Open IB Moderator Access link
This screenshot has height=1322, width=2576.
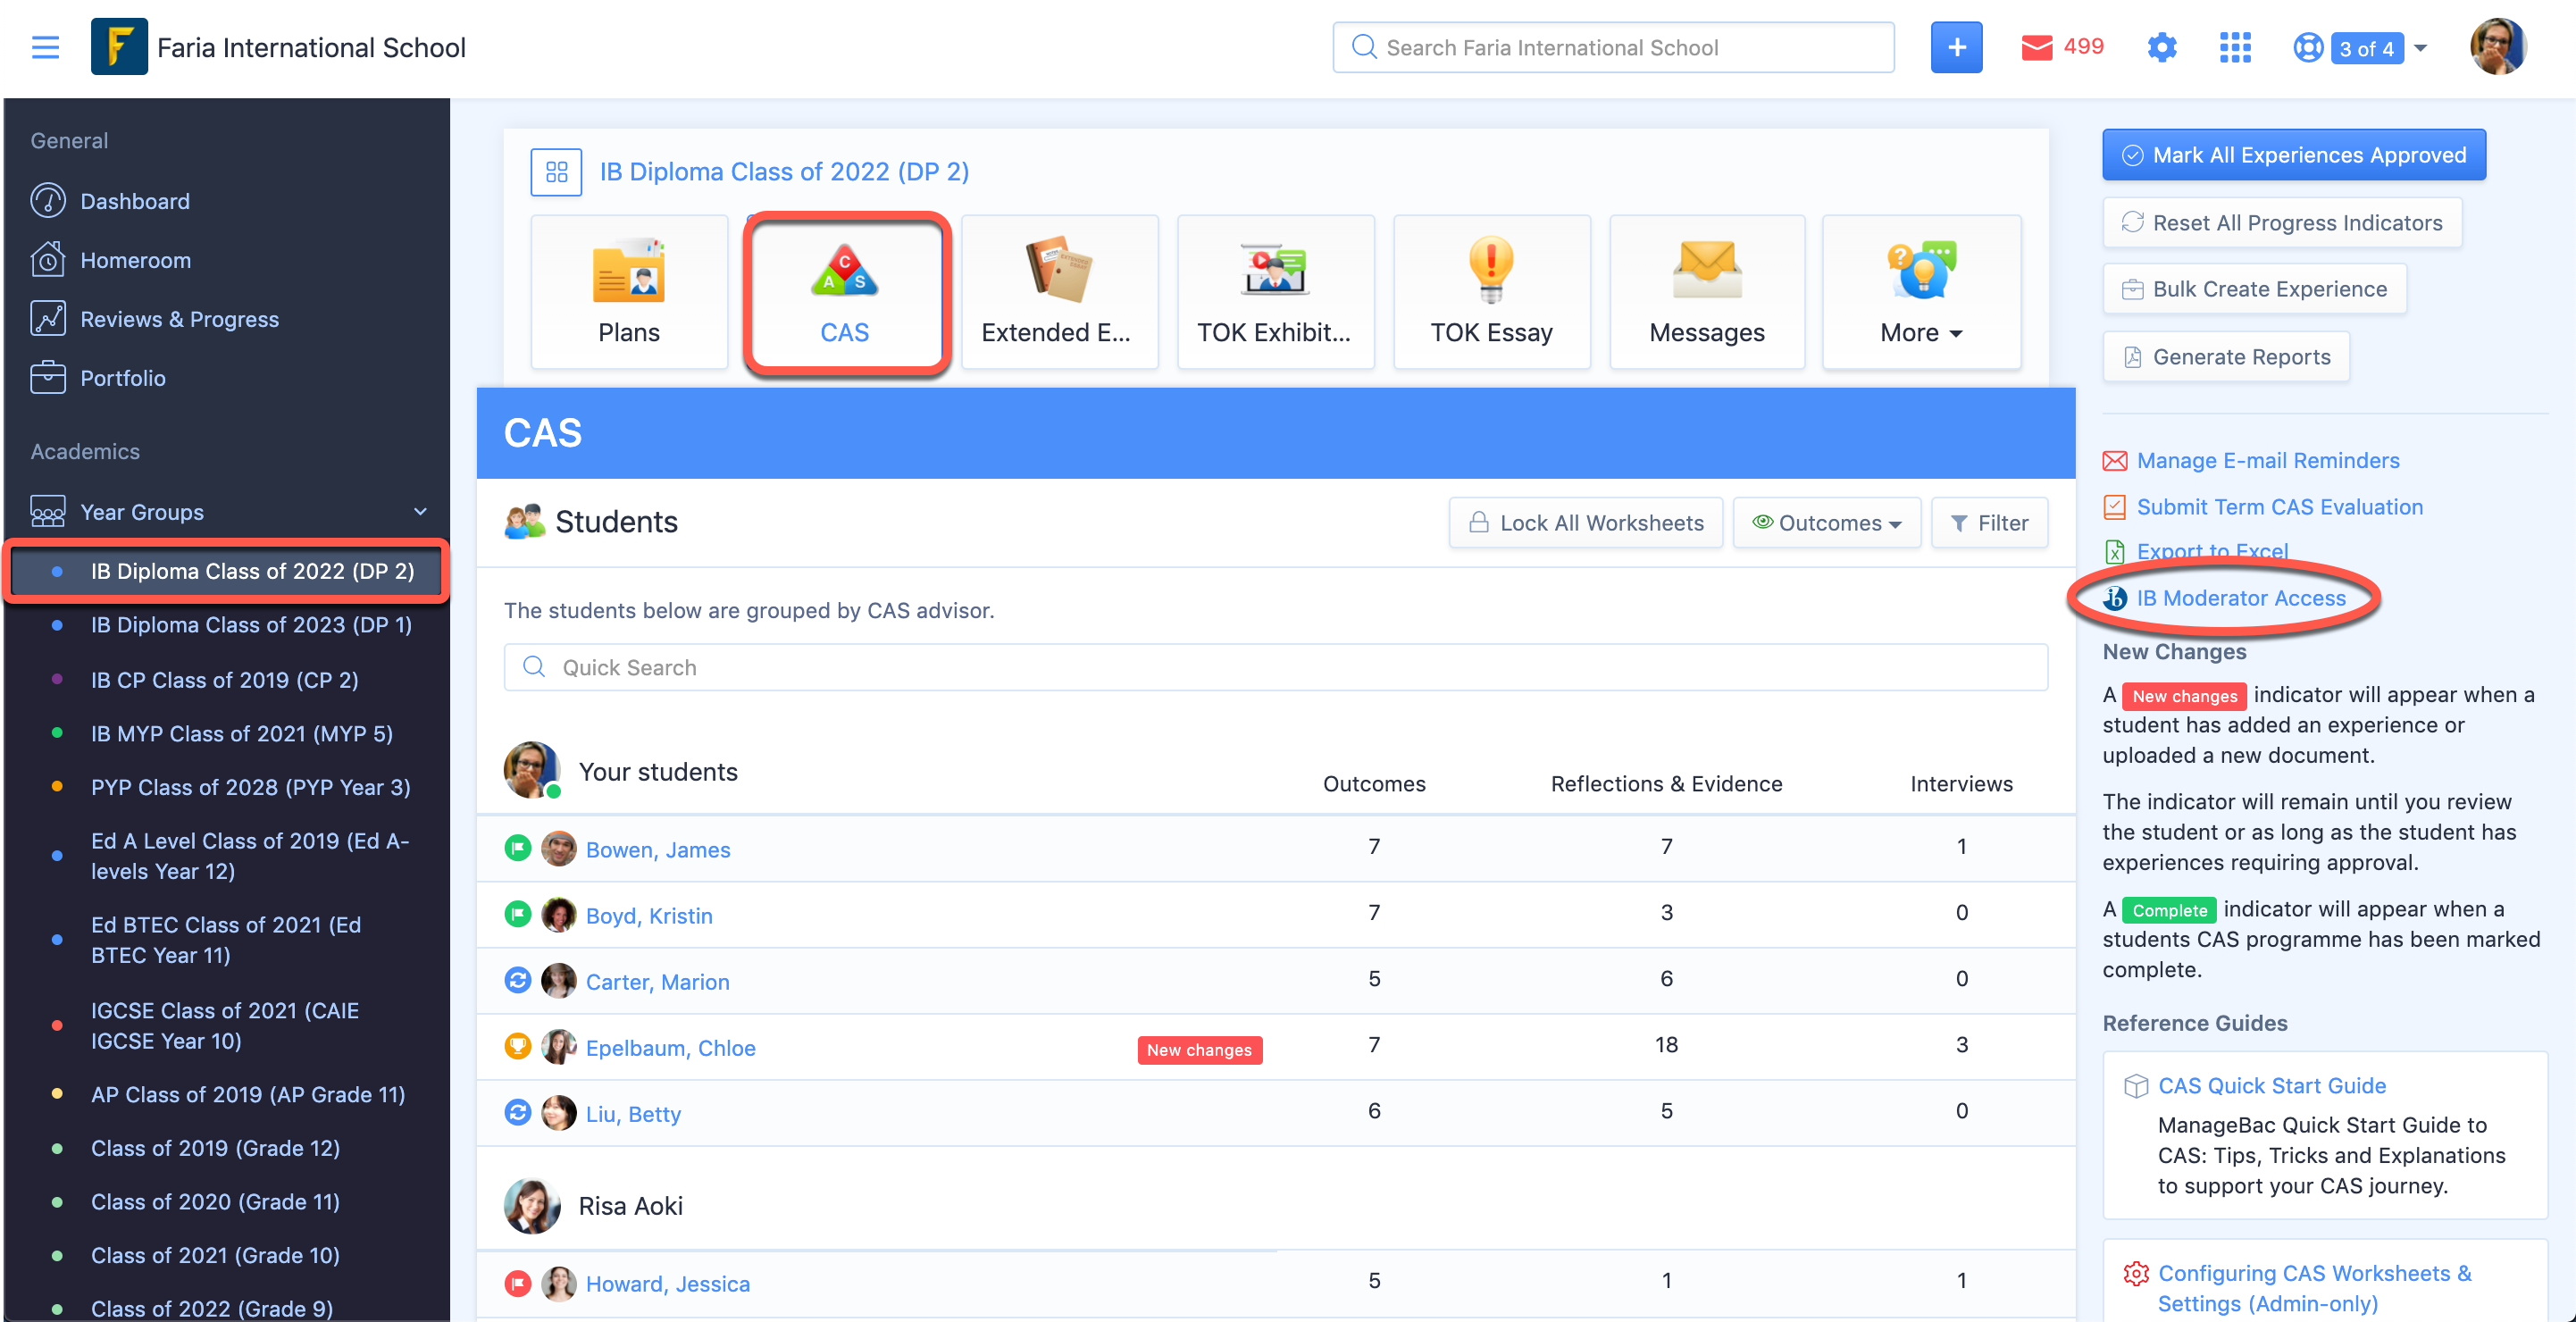click(x=2240, y=598)
